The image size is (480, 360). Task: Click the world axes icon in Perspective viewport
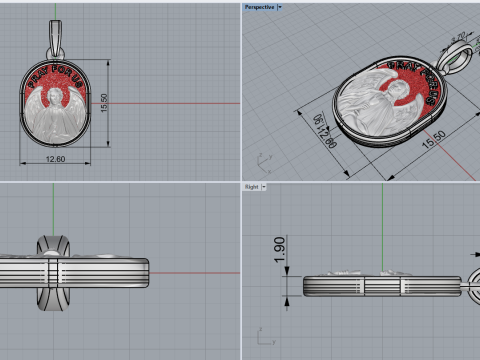(x=265, y=163)
